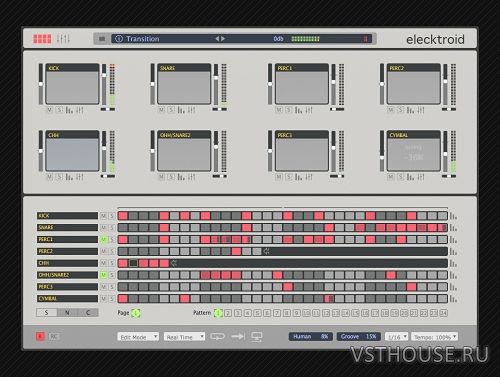Open the CHH pad velocity bars icon
Viewport: 500px width, 377px height.
click(x=69, y=177)
